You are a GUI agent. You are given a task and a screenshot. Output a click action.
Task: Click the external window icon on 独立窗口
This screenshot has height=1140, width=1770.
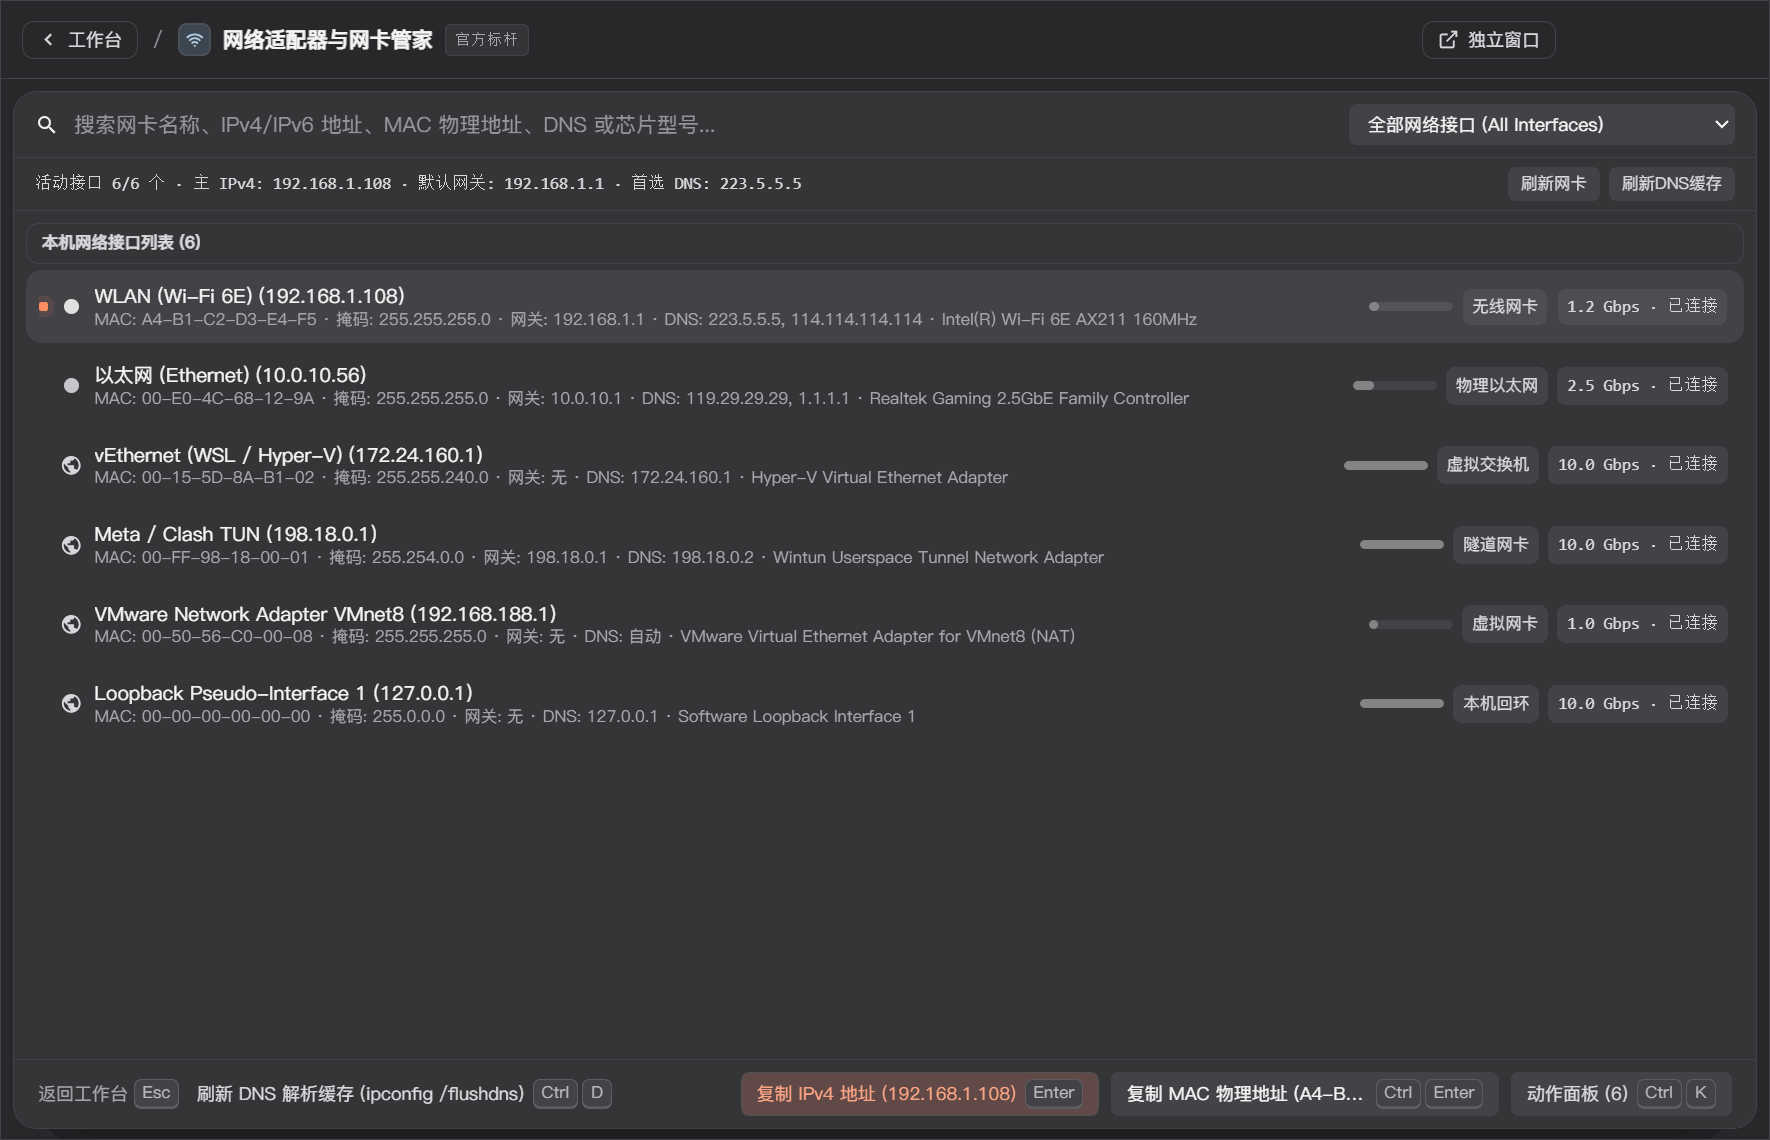[1447, 40]
